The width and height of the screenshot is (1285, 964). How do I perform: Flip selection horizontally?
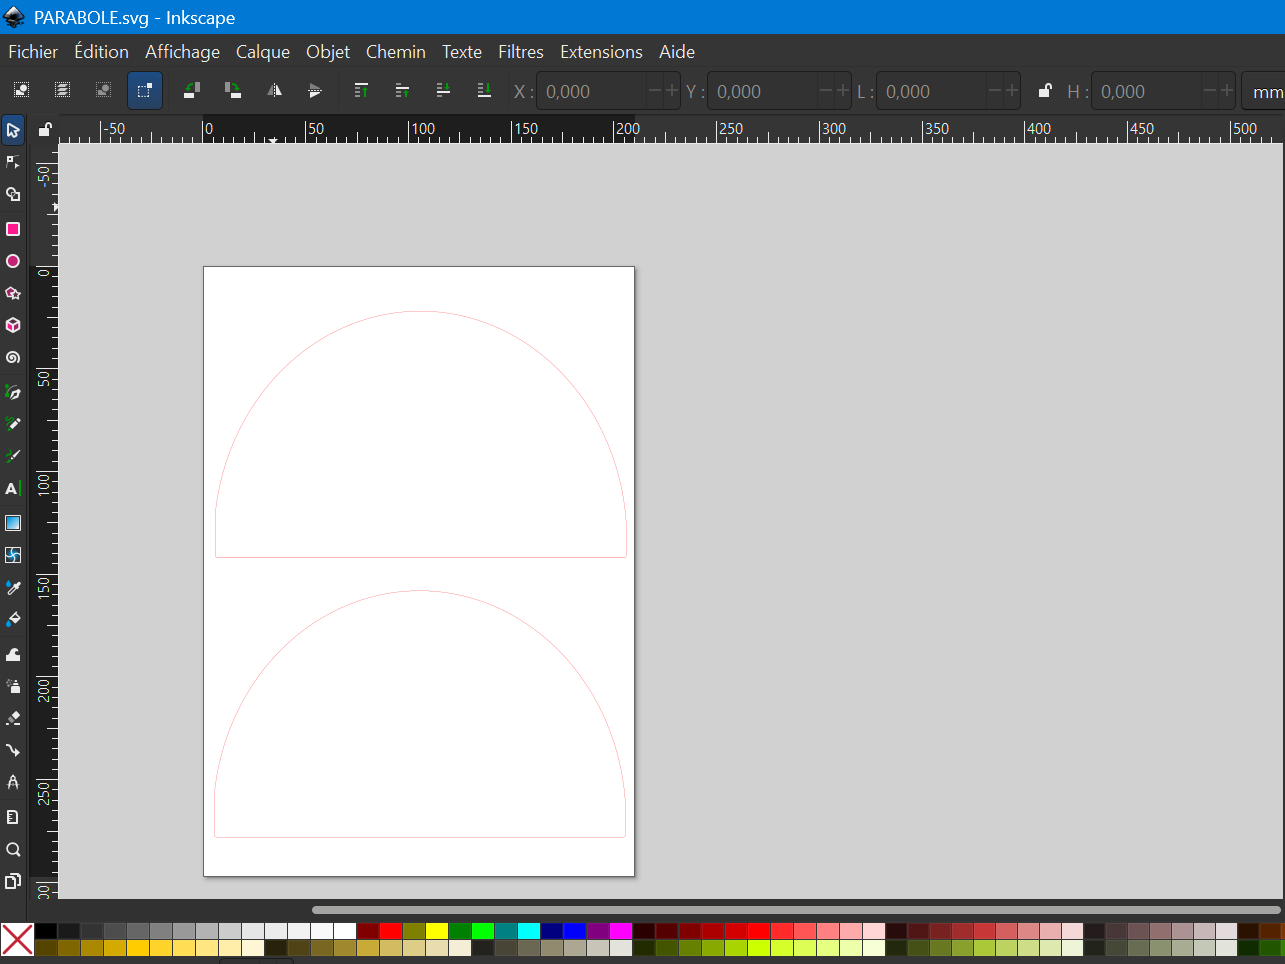click(274, 91)
